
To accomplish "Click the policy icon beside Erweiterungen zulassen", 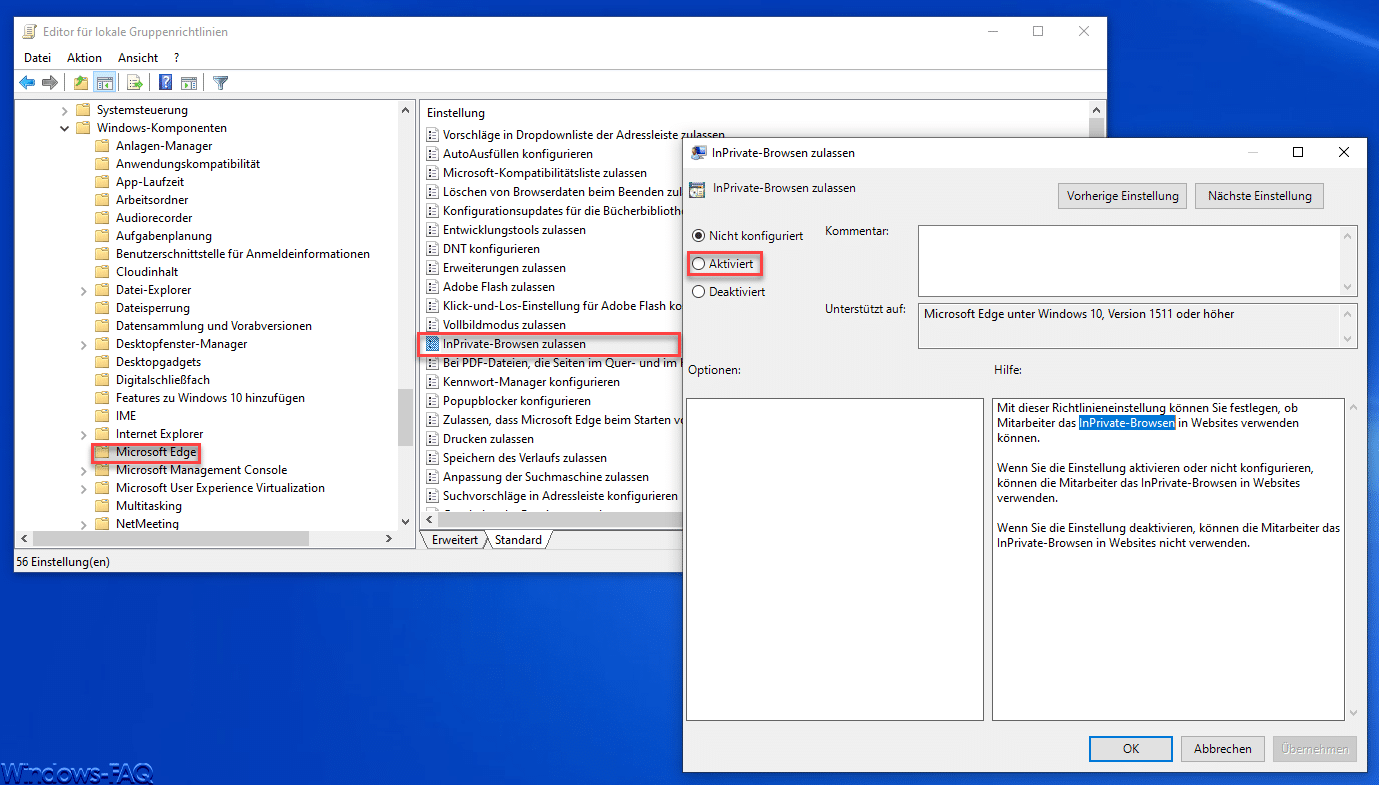I will pyautogui.click(x=433, y=268).
